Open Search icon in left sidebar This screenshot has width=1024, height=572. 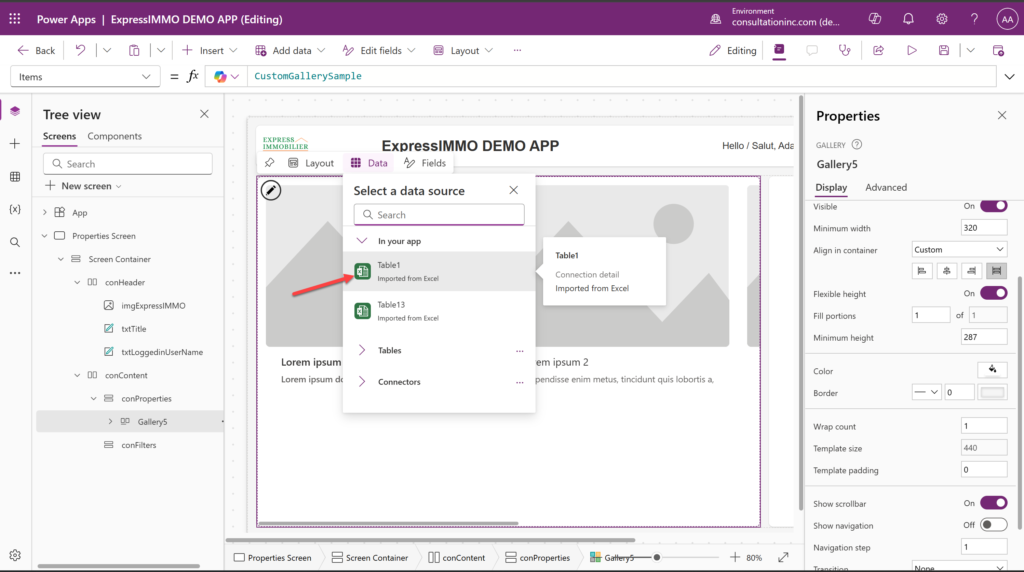point(15,242)
